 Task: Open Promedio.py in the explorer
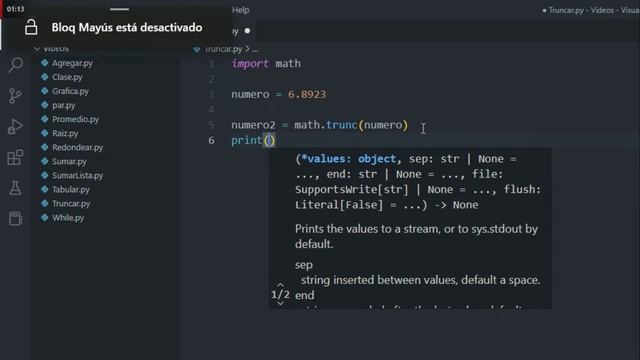[x=76, y=119]
